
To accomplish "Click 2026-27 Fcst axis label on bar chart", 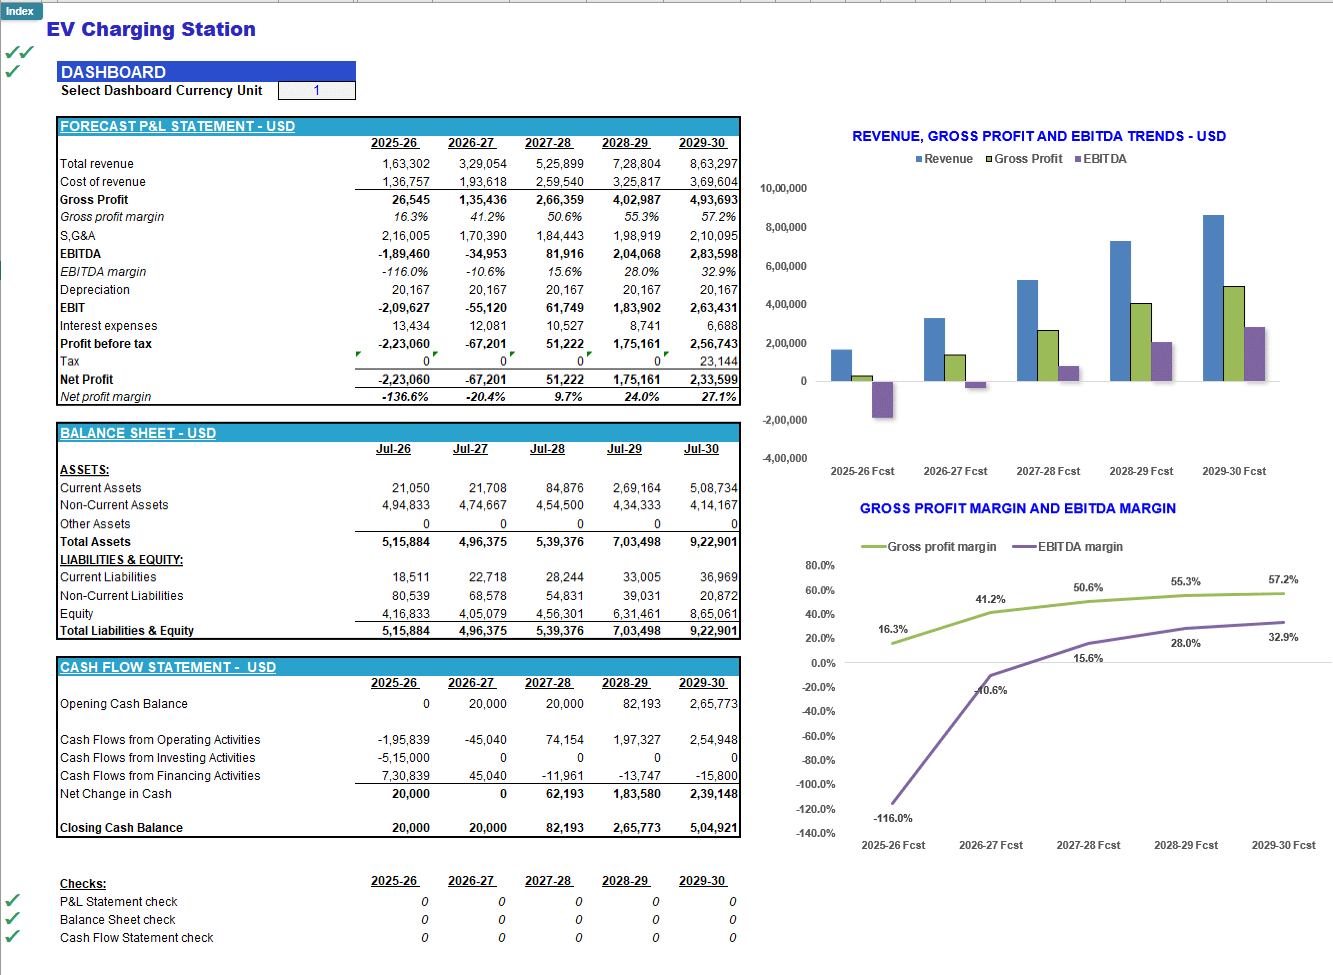I will click(955, 471).
